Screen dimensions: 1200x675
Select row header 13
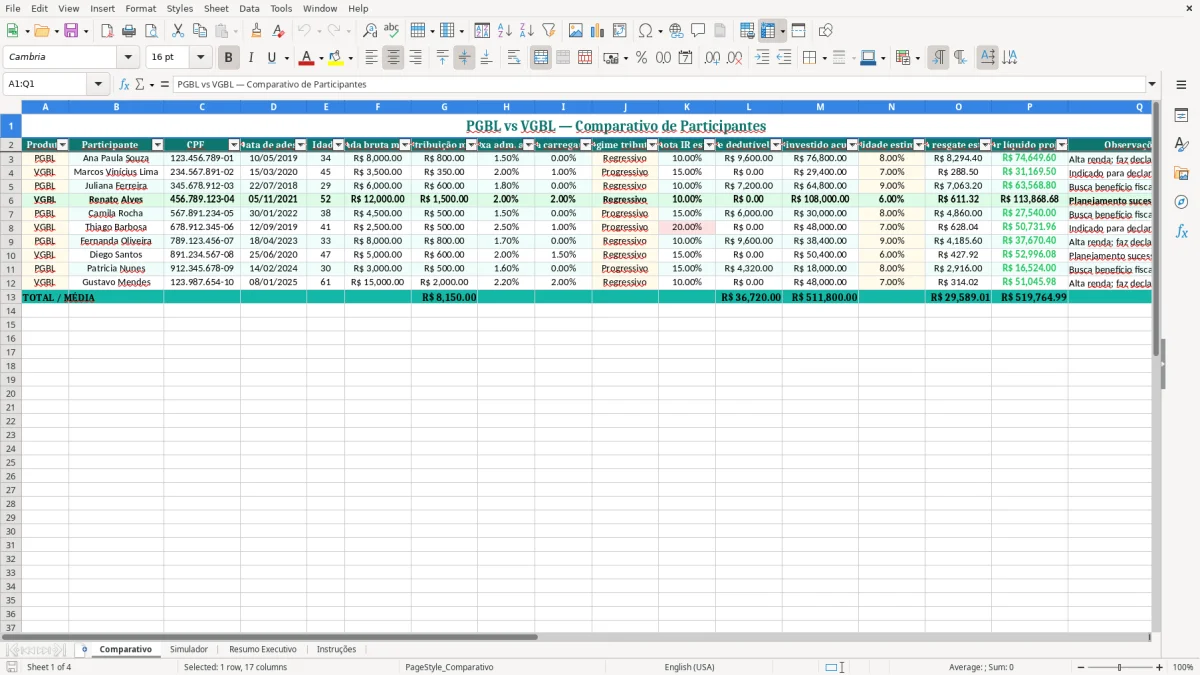11,297
